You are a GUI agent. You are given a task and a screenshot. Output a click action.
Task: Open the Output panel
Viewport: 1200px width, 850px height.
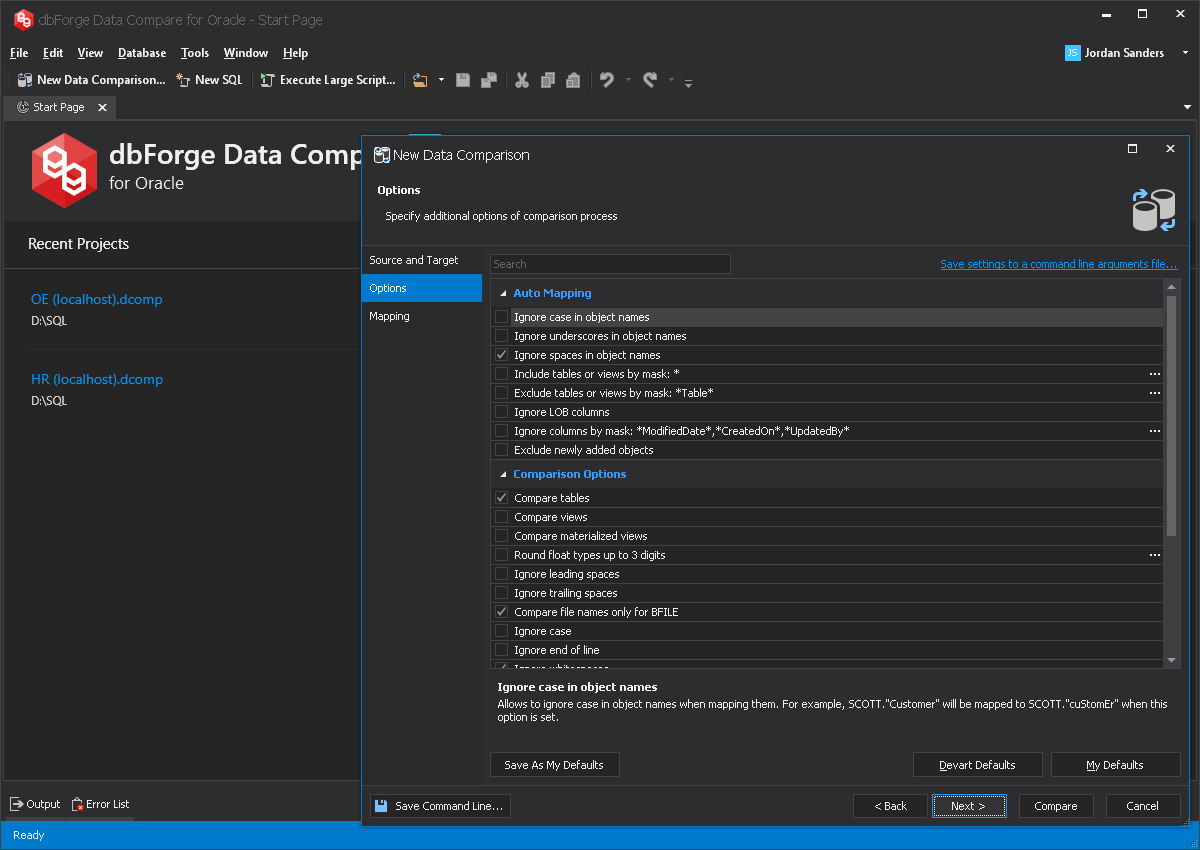pos(35,804)
